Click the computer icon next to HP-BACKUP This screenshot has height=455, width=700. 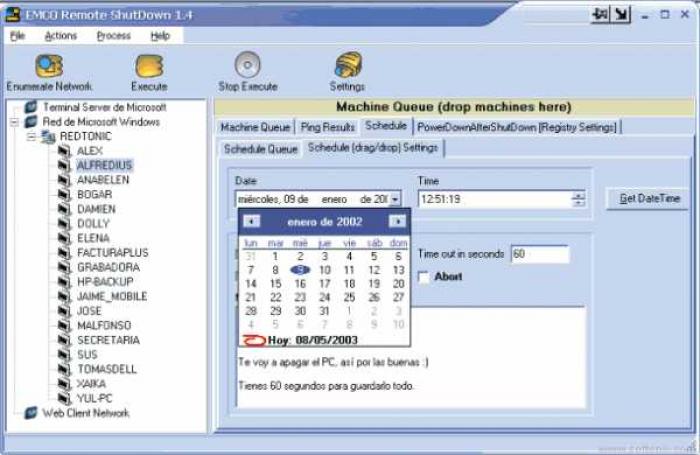(x=64, y=282)
